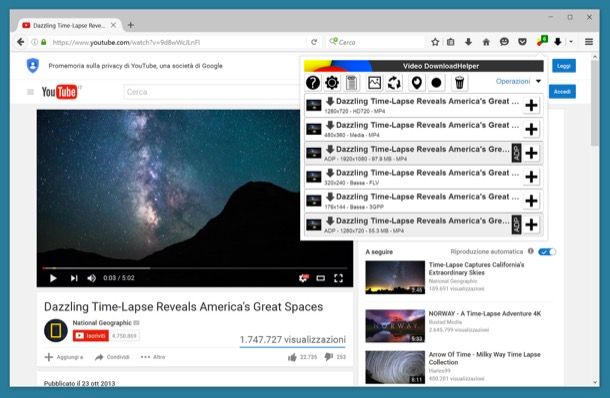Click the black download arrow extension icon
The width and height of the screenshot is (610, 398).
[558, 42]
